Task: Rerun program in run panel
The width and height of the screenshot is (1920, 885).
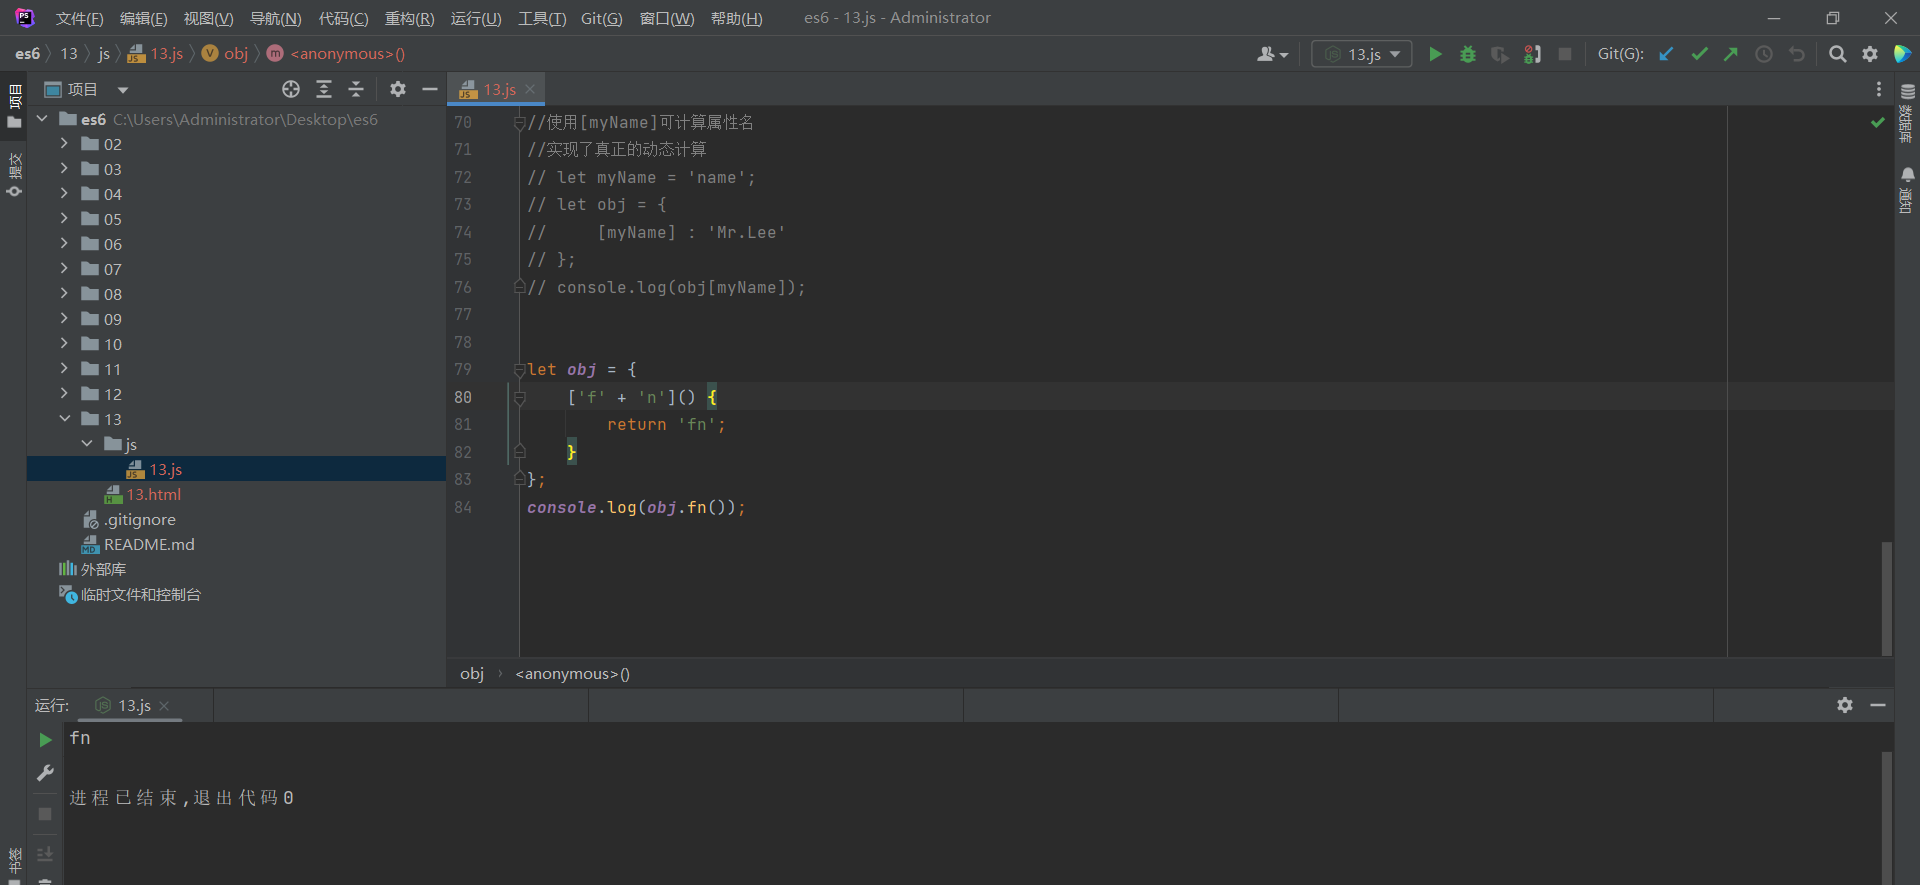Action: [x=45, y=740]
